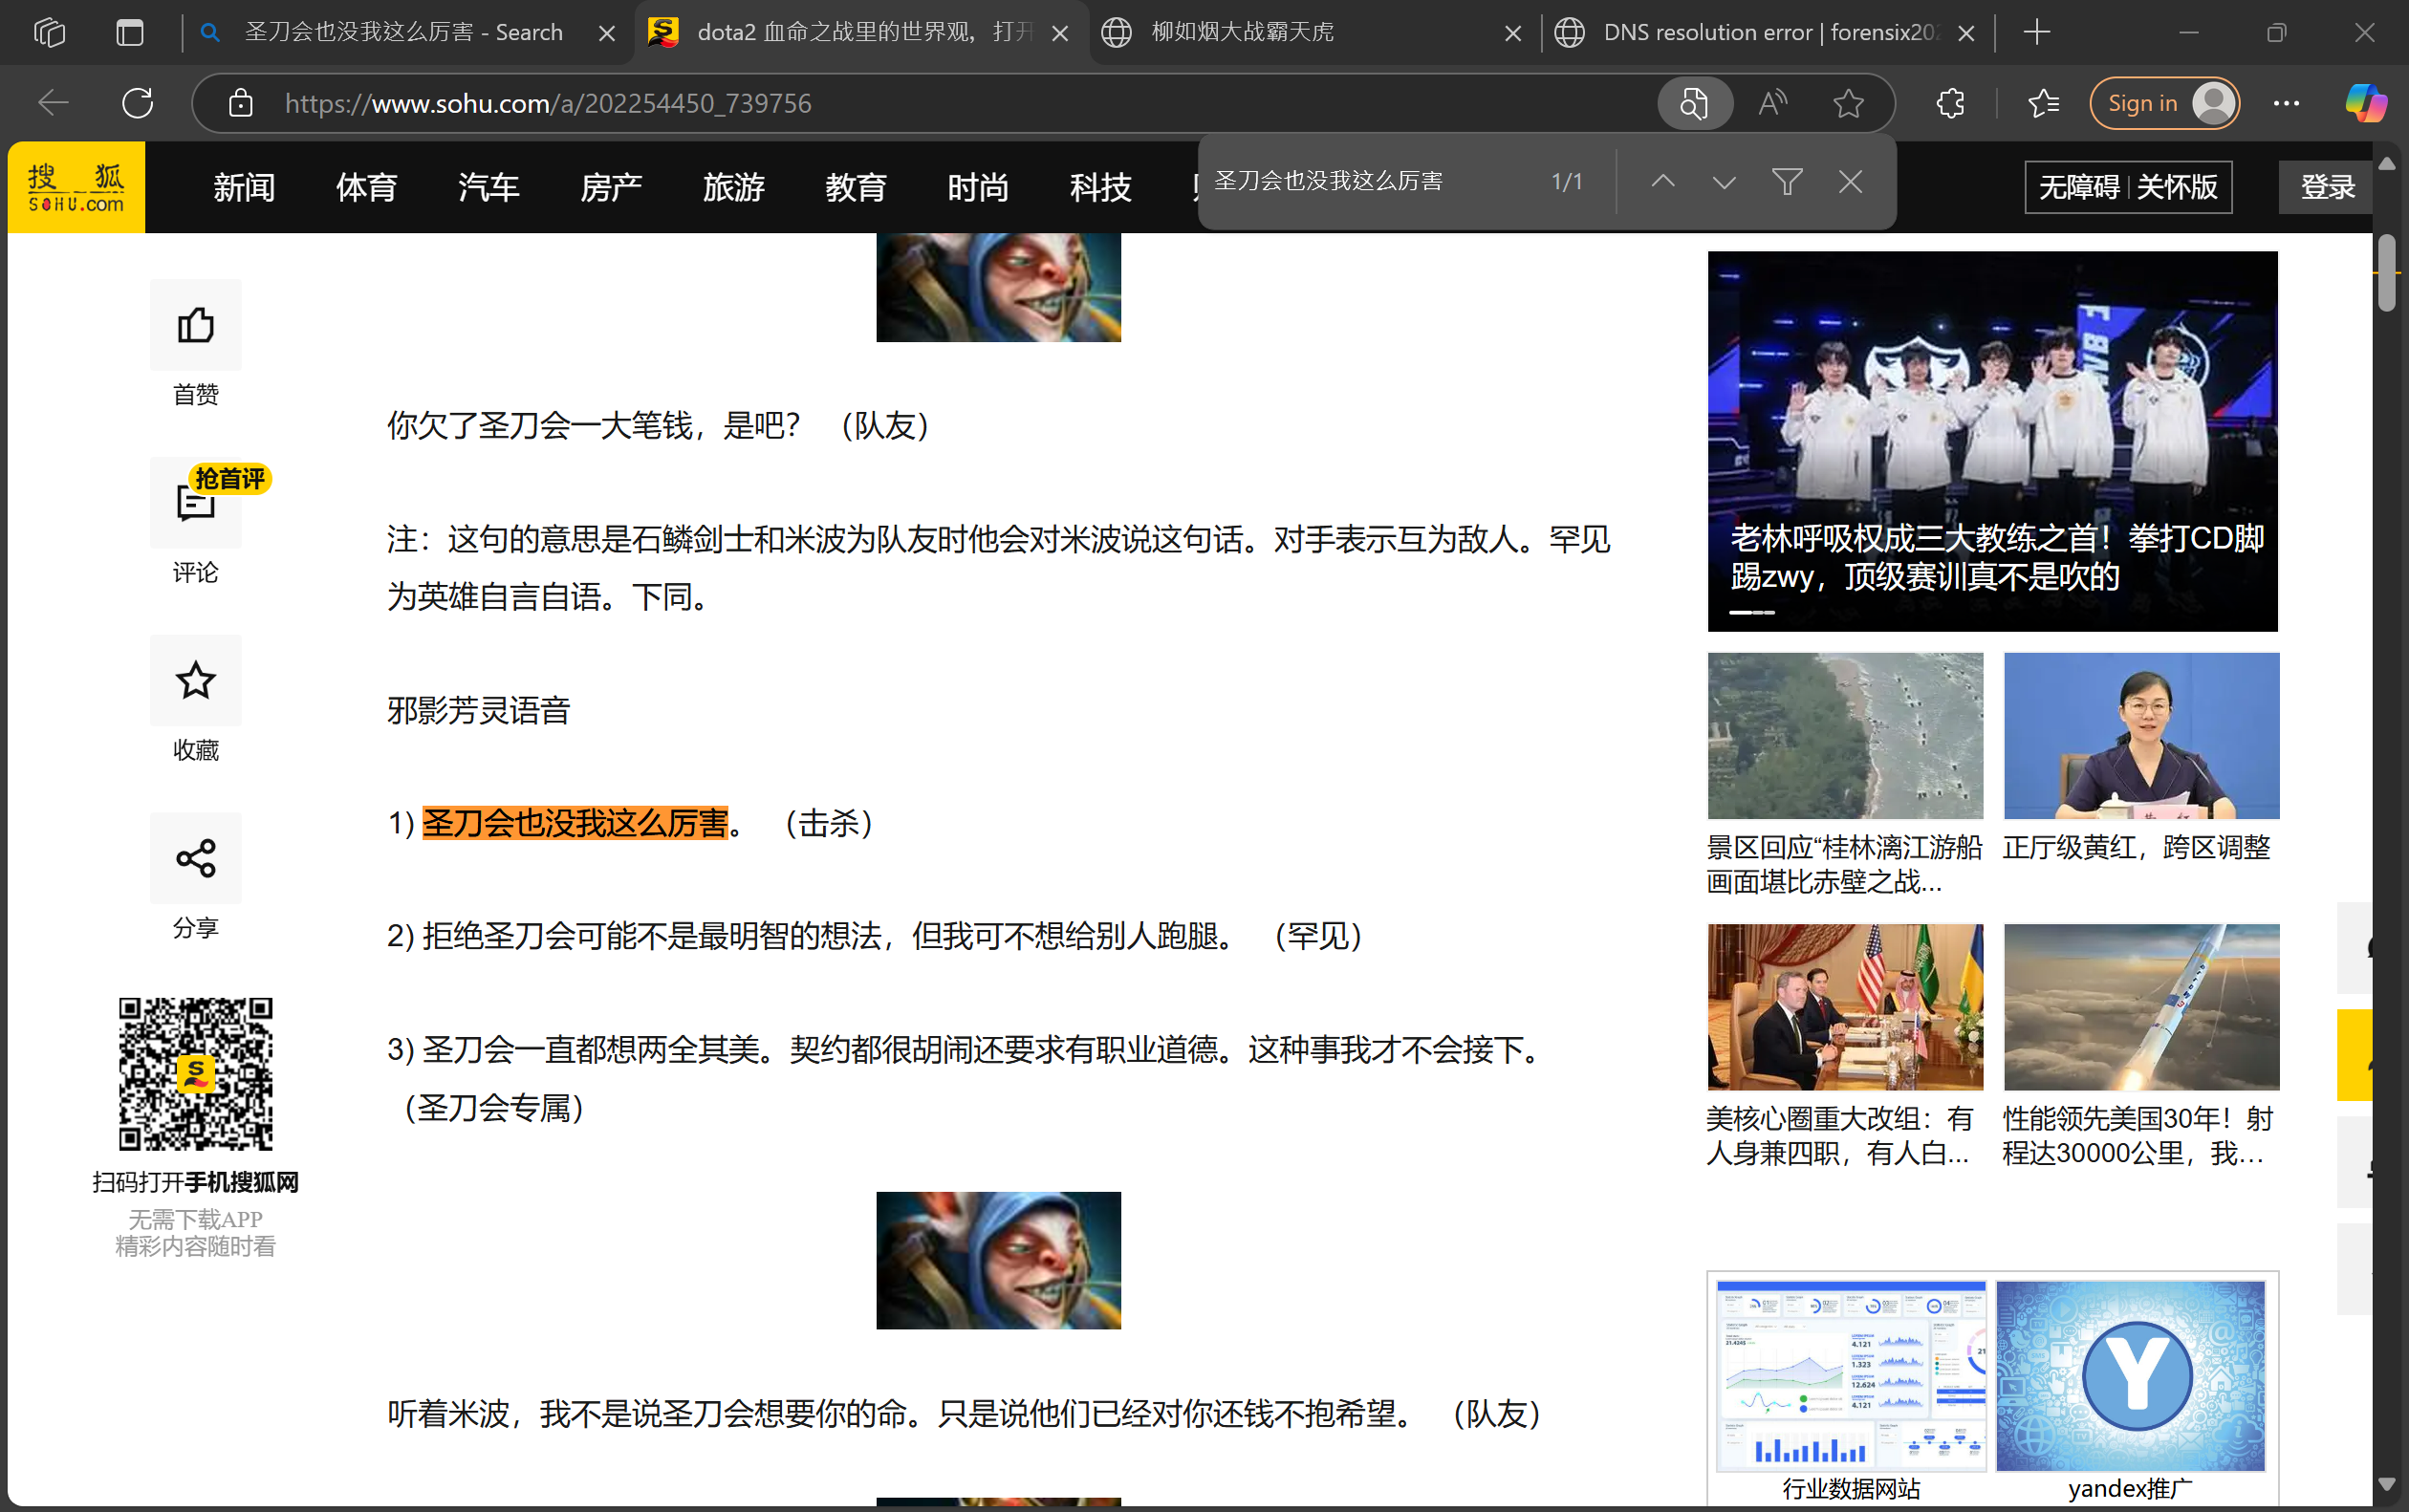
Task: Click the Meepo hero image above 听着米波
Action: [998, 1260]
